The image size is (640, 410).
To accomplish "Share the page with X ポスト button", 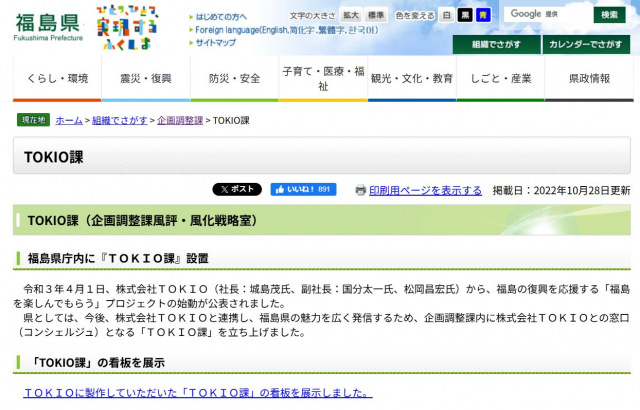I will tap(237, 189).
